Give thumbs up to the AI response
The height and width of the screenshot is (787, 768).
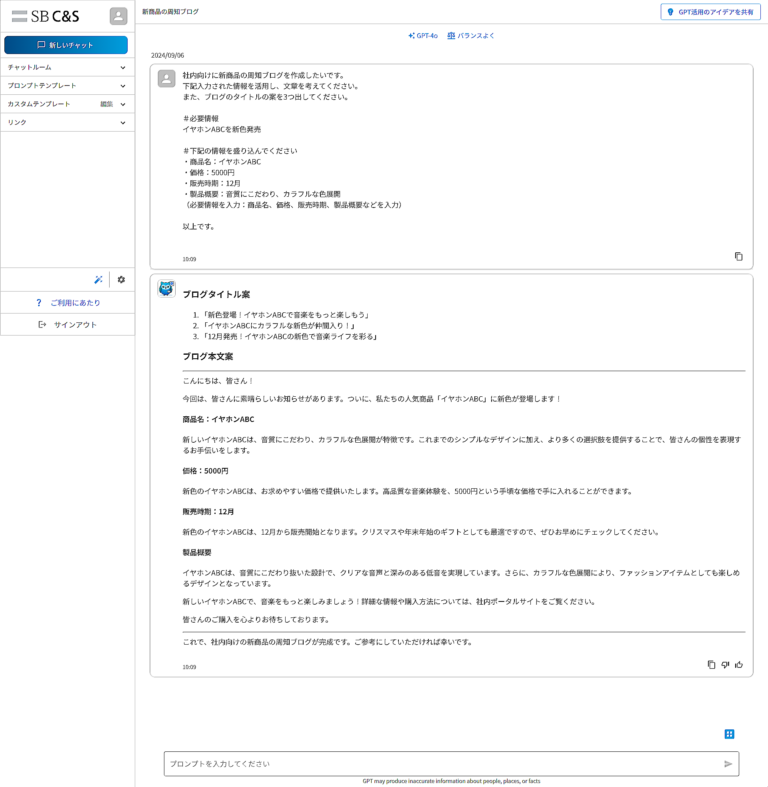(739, 664)
